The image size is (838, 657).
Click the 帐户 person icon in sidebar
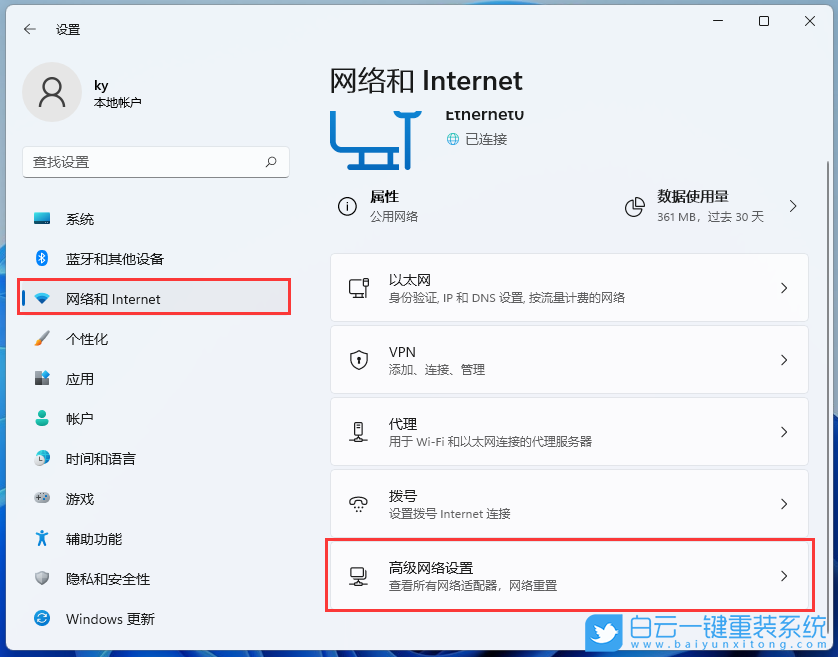pos(41,418)
